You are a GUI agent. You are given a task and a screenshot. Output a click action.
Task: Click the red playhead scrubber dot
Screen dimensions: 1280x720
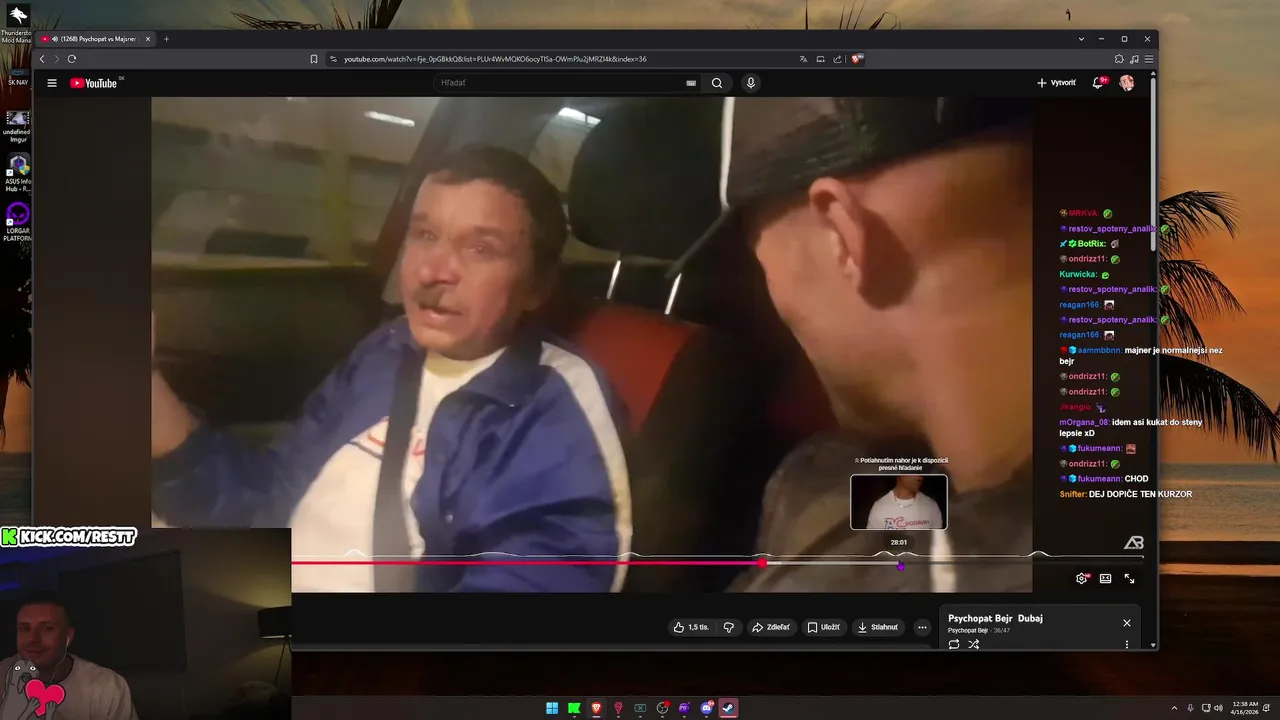pos(763,563)
